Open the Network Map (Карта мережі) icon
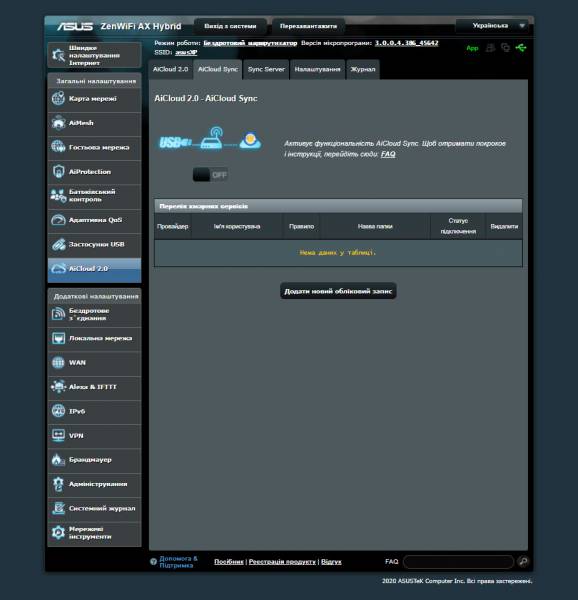Image resolution: width=578 pixels, height=600 pixels. click(x=58, y=98)
